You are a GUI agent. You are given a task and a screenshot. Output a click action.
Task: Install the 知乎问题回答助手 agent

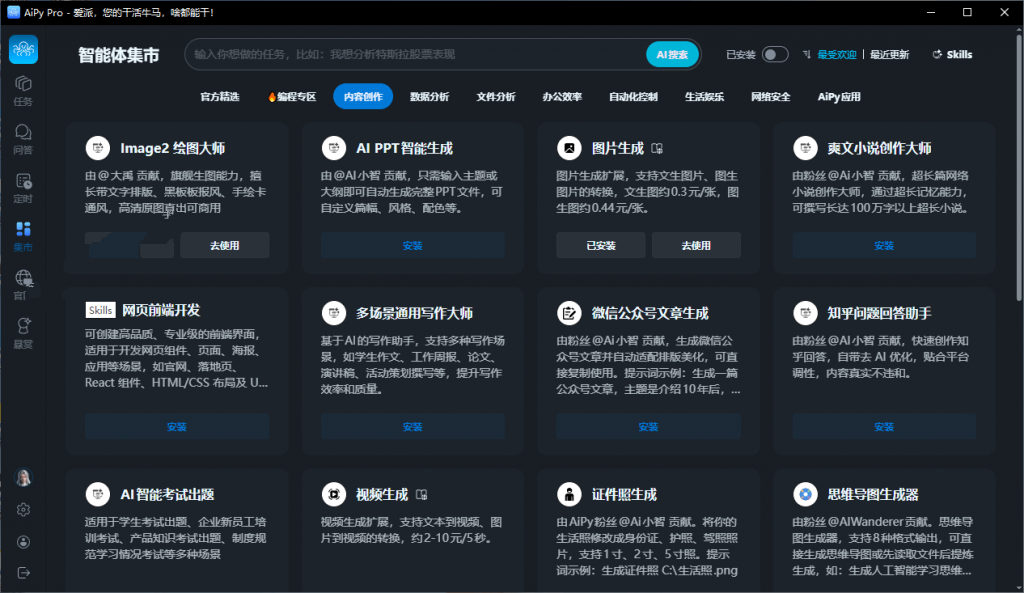[x=884, y=426]
